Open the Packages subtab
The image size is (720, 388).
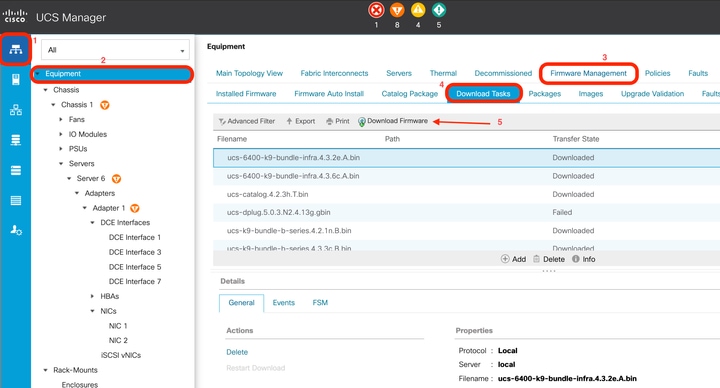pos(545,94)
